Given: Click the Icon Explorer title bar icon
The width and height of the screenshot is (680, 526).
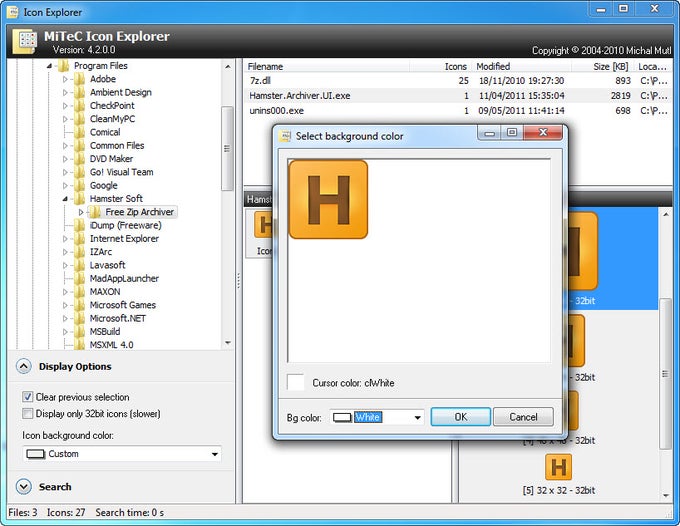Looking at the screenshot, I should coord(13,12).
